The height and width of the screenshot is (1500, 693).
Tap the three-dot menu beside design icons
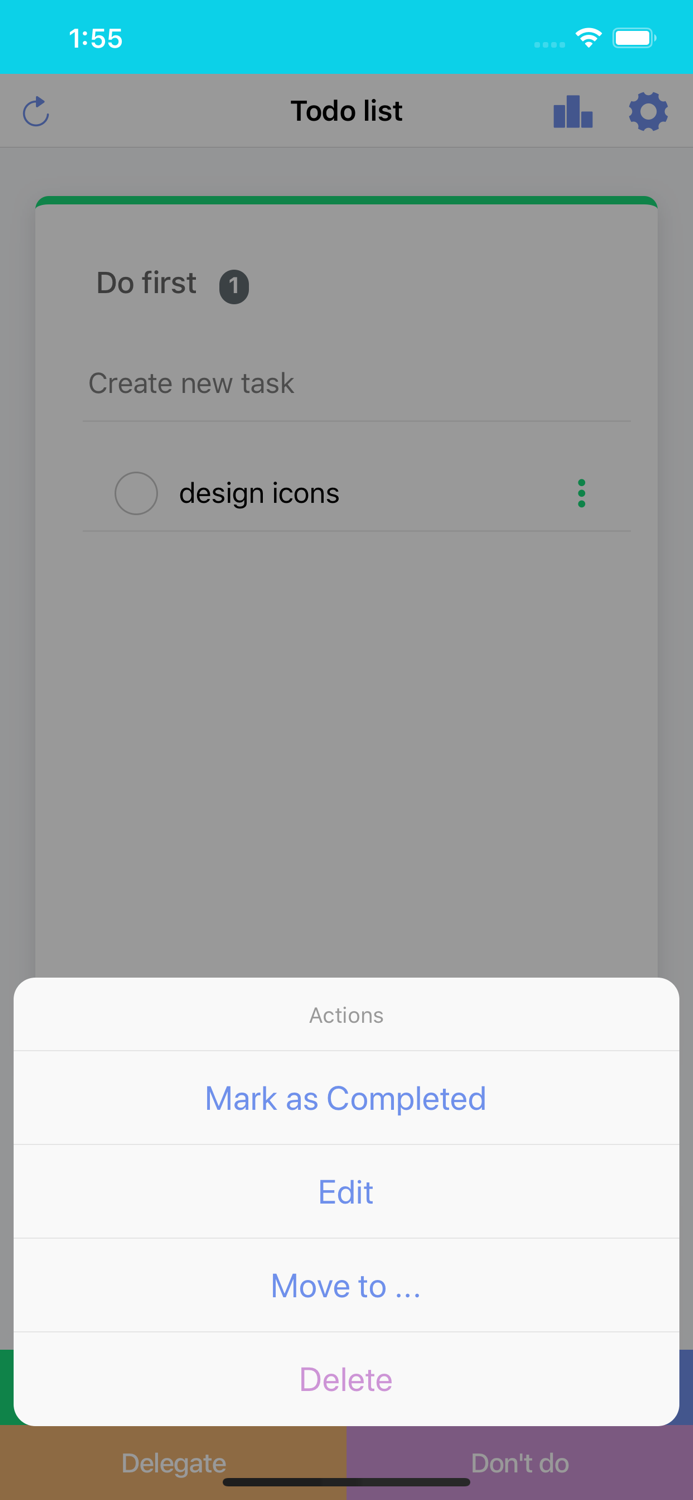[x=581, y=493]
